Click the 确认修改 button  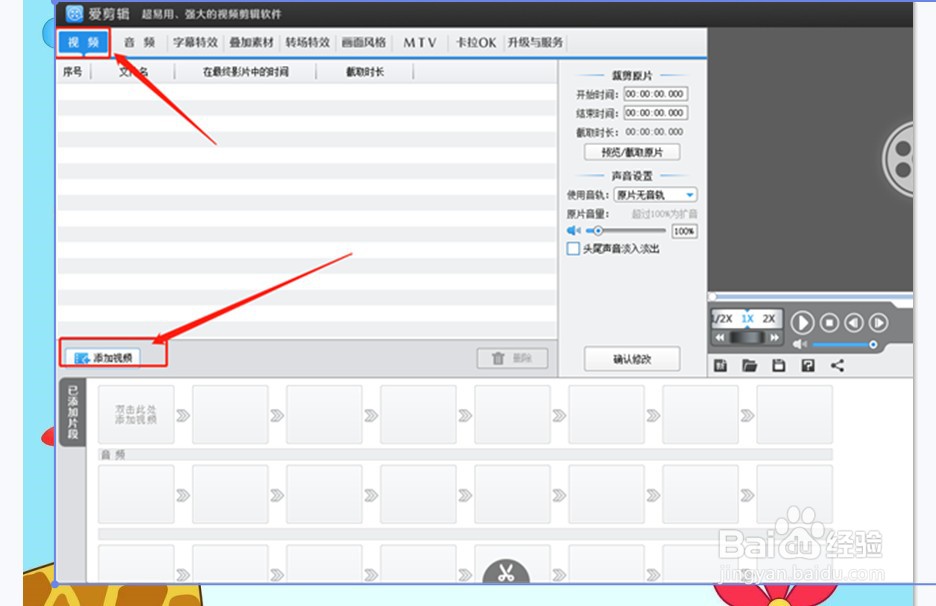click(632, 359)
